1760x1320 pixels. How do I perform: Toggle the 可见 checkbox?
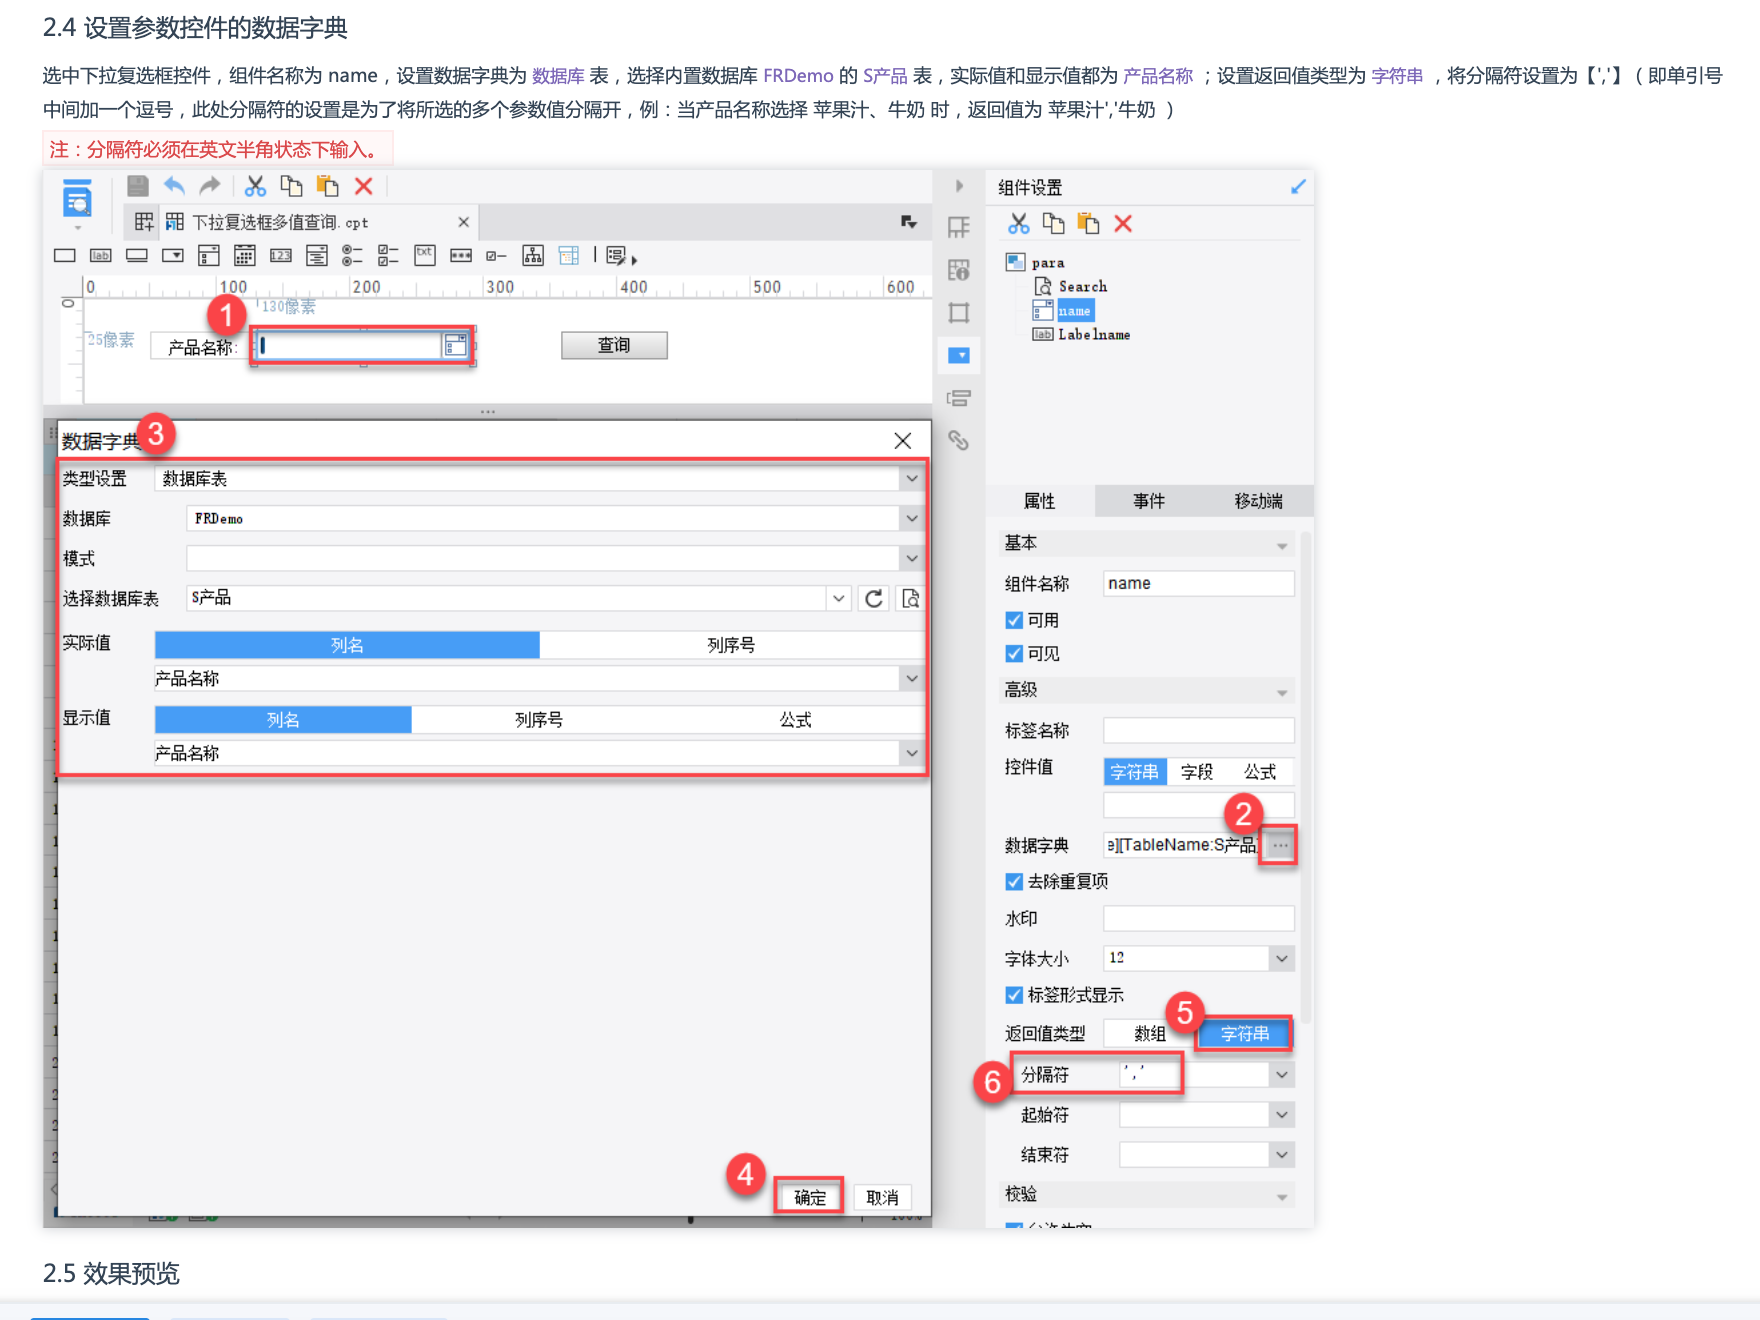[1014, 654]
